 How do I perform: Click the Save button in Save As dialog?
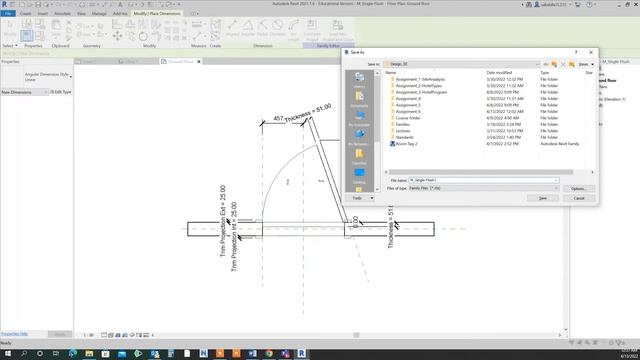pos(542,198)
